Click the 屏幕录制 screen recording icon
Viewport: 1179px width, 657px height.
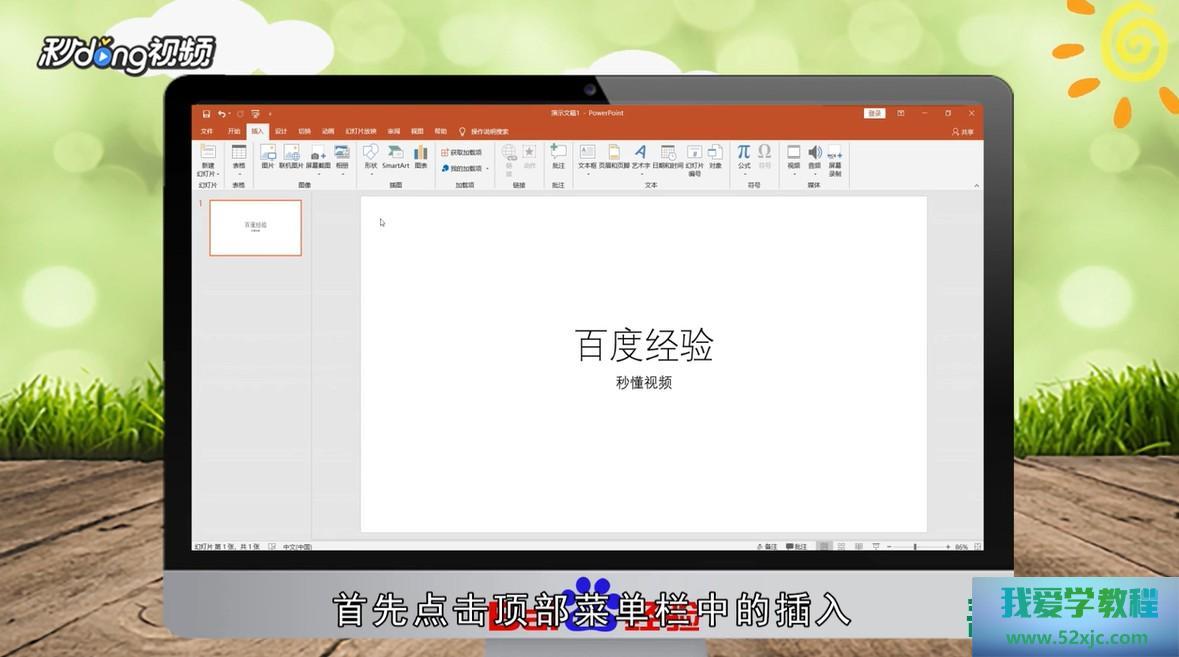click(x=834, y=154)
